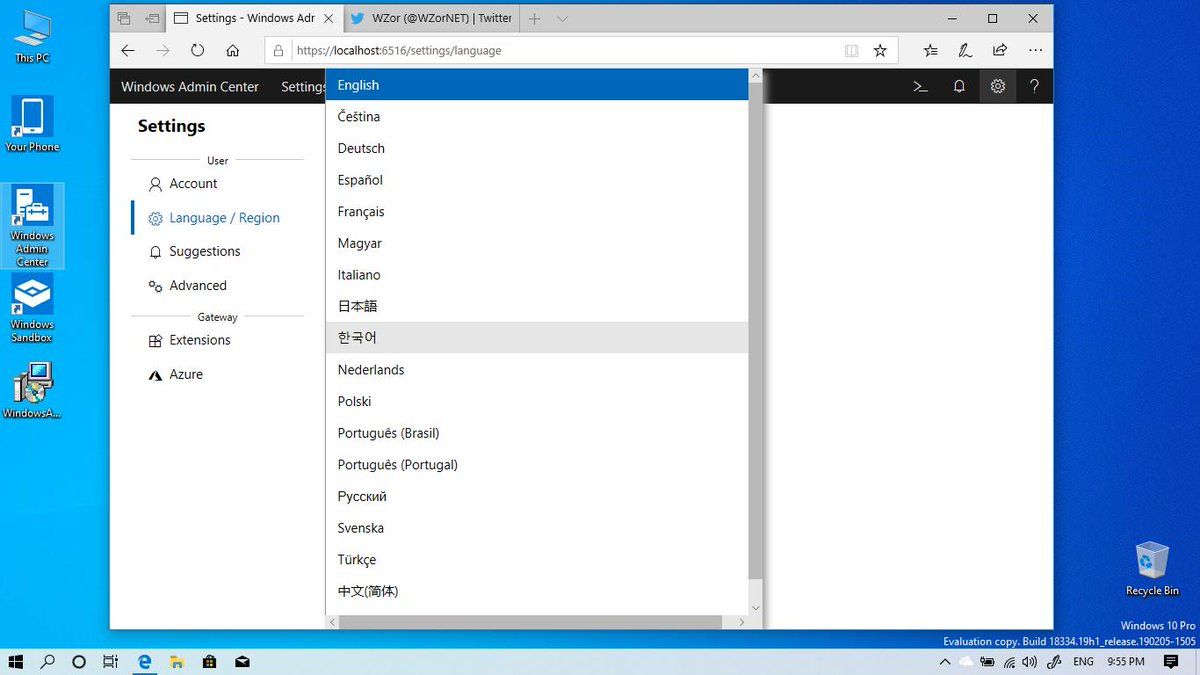
Task: Show the browser tab list chevron
Action: point(562,18)
